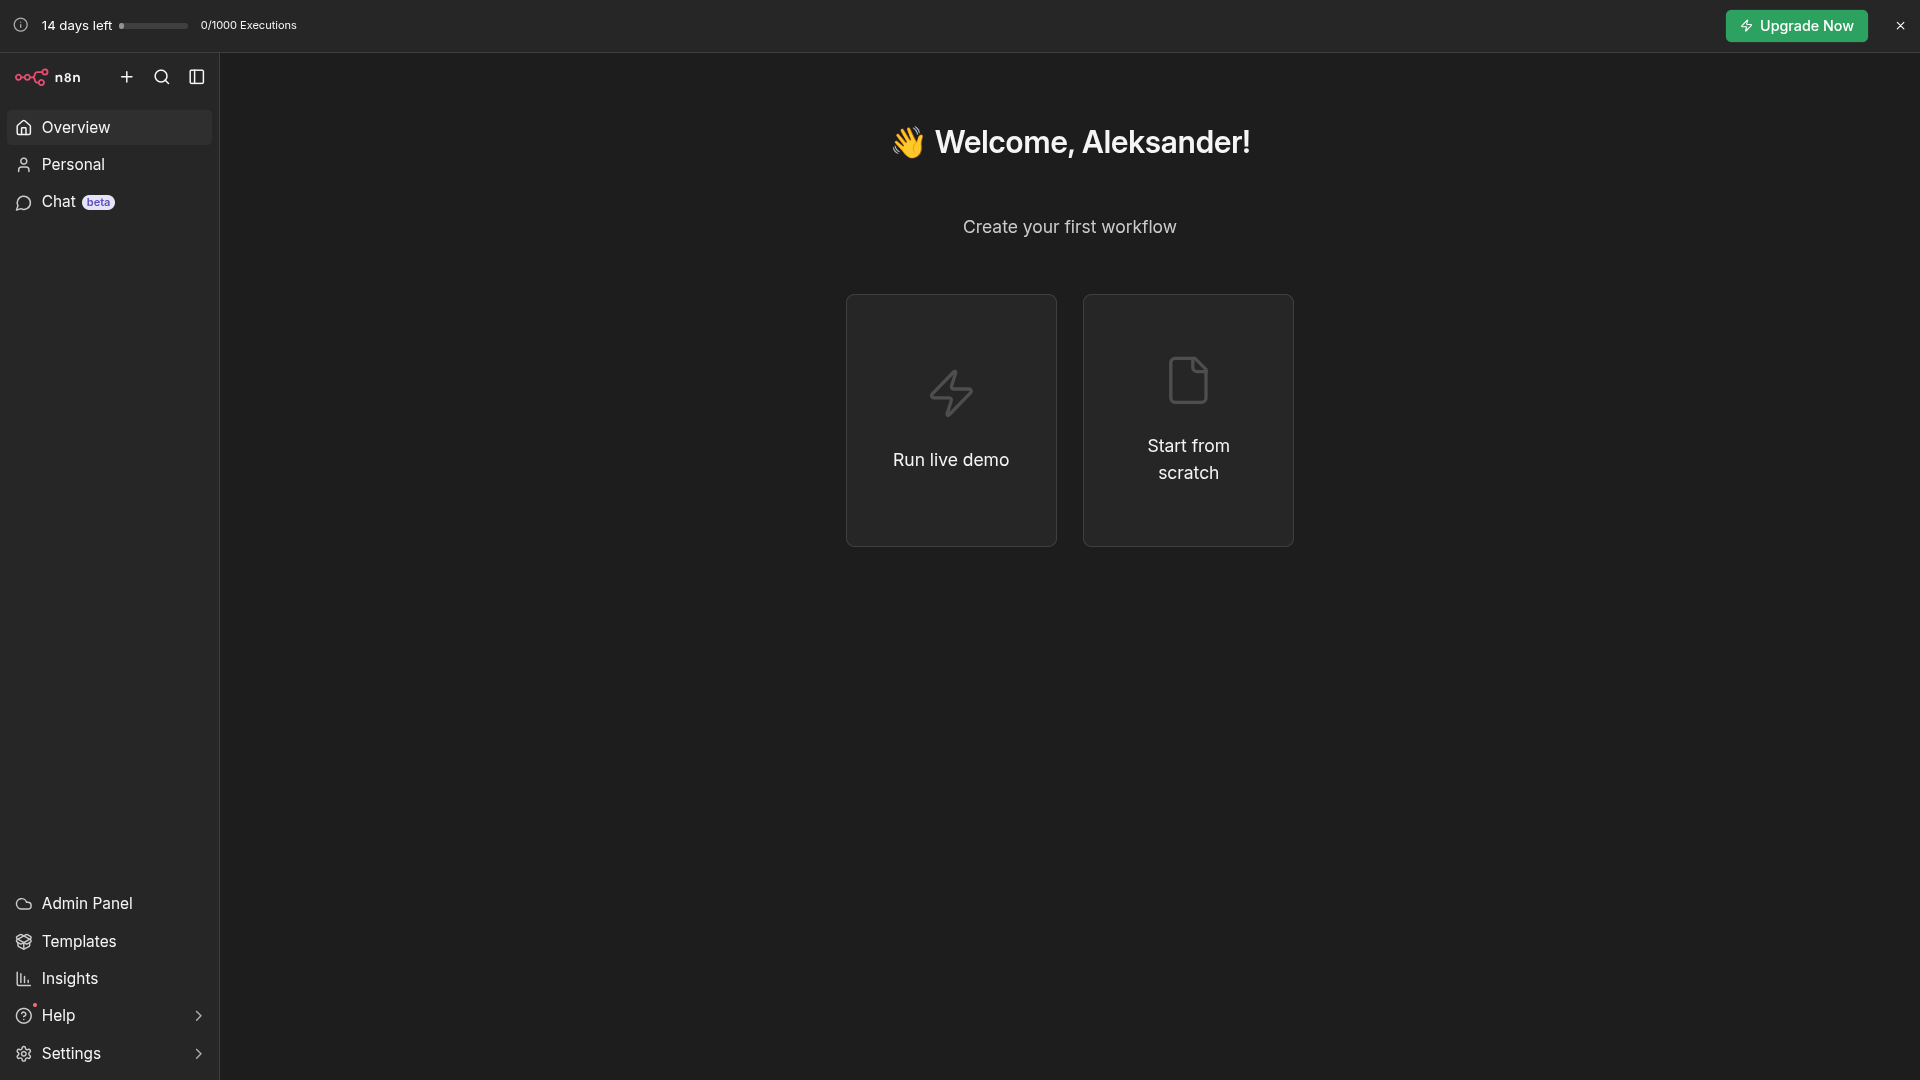
Task: Go to Personal workspace
Action: [73, 165]
